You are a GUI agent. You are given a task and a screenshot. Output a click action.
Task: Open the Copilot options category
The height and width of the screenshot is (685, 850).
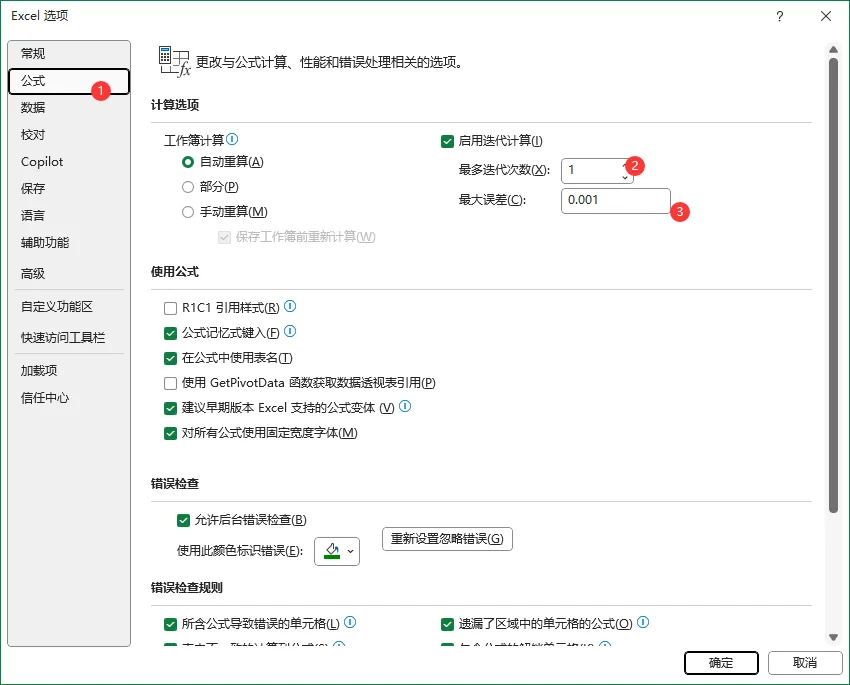69,162
